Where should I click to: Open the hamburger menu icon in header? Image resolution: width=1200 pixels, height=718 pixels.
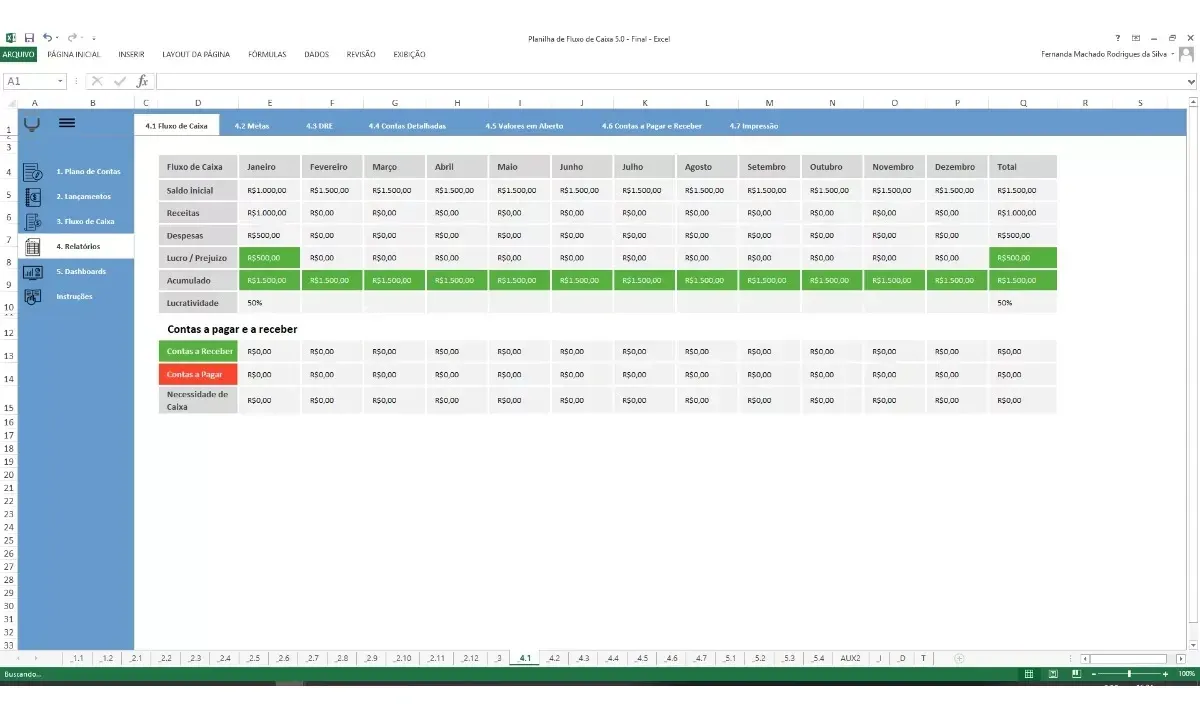click(67, 123)
